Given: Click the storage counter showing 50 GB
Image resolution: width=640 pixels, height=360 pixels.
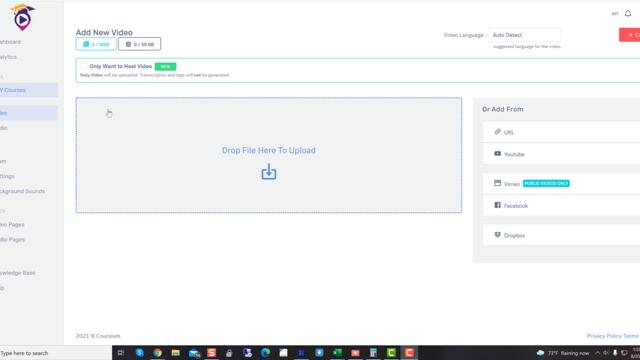Looking at the screenshot, I should click(x=140, y=44).
